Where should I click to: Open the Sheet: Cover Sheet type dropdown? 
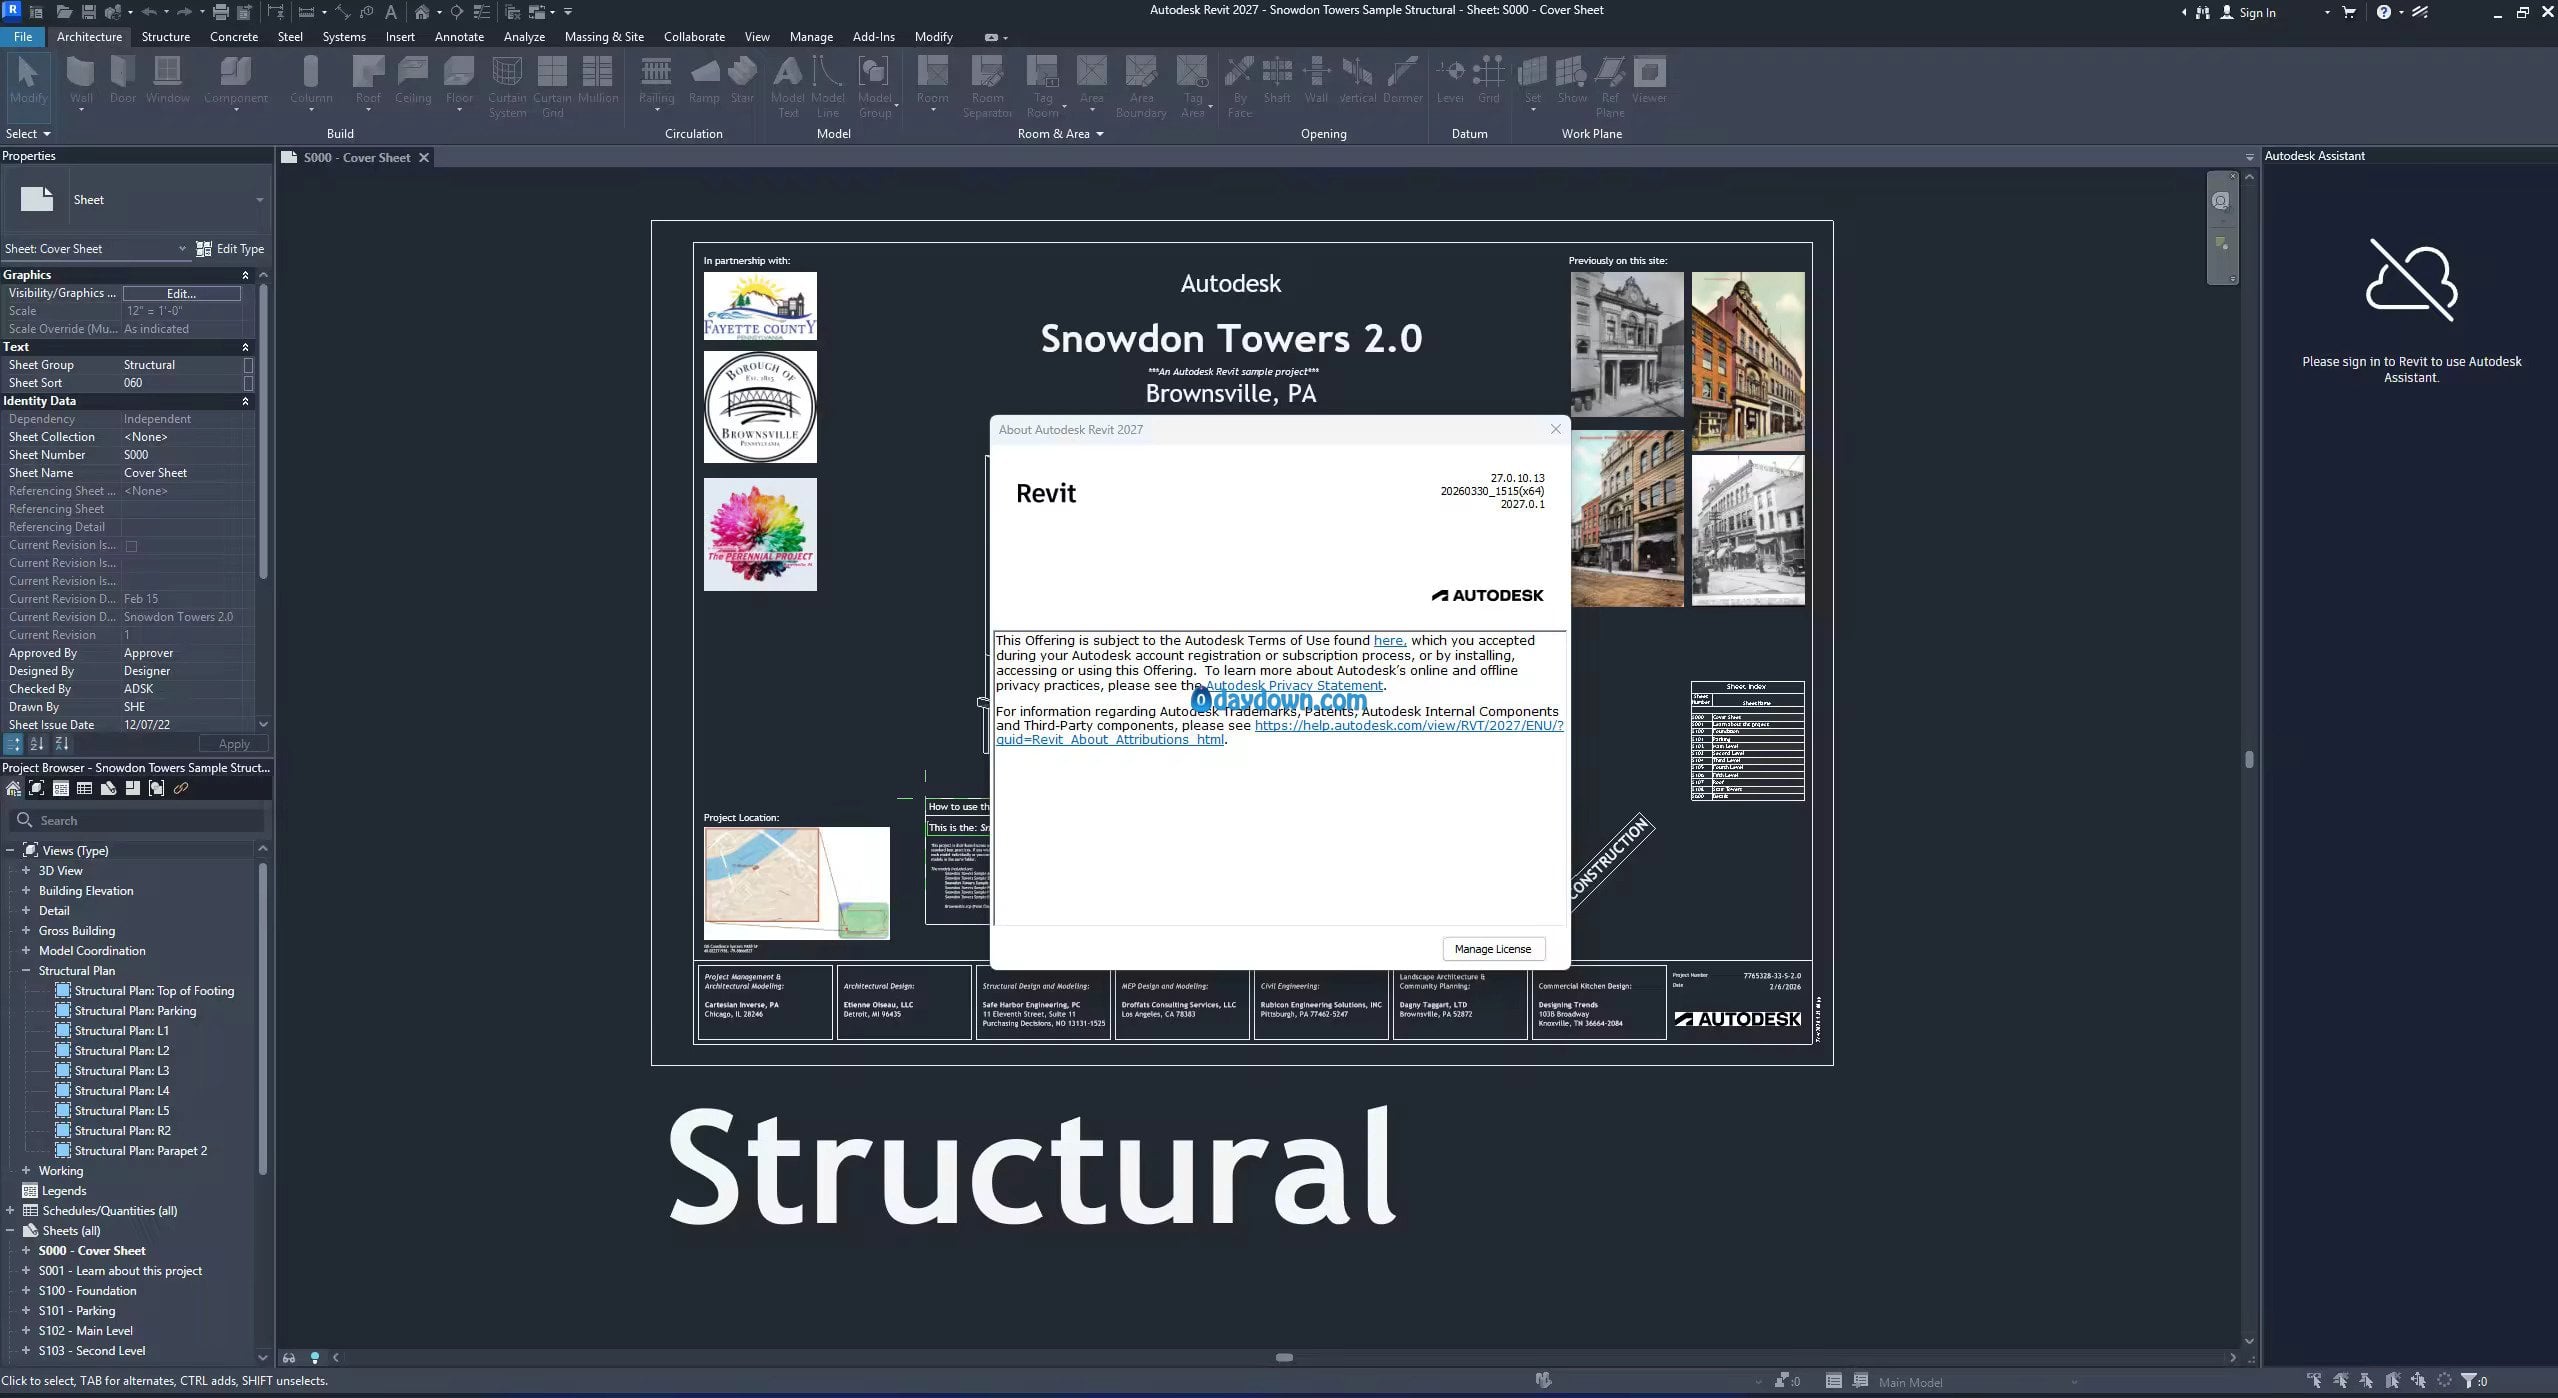pyautogui.click(x=182, y=249)
